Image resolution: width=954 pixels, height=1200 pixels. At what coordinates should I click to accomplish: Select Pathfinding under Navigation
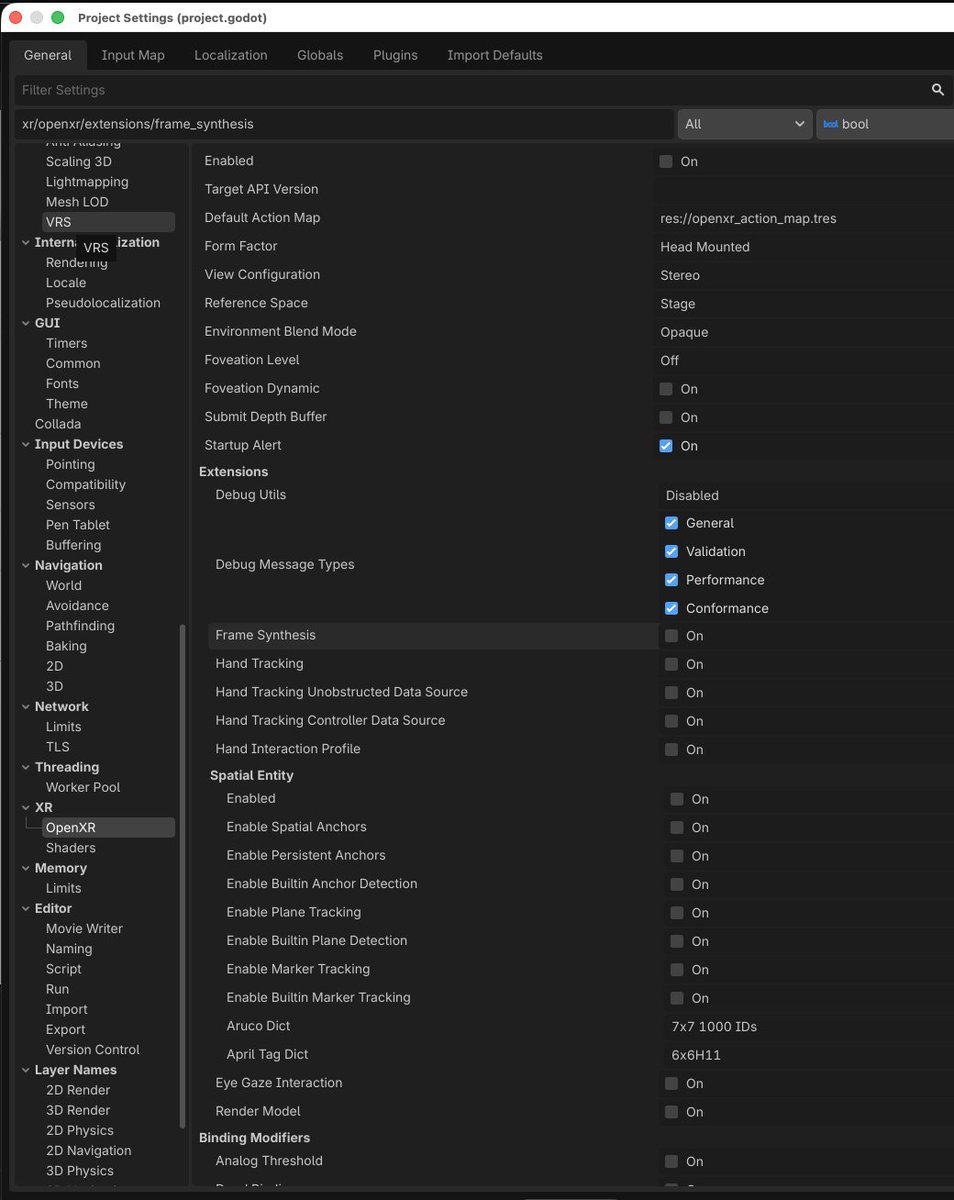pos(80,626)
